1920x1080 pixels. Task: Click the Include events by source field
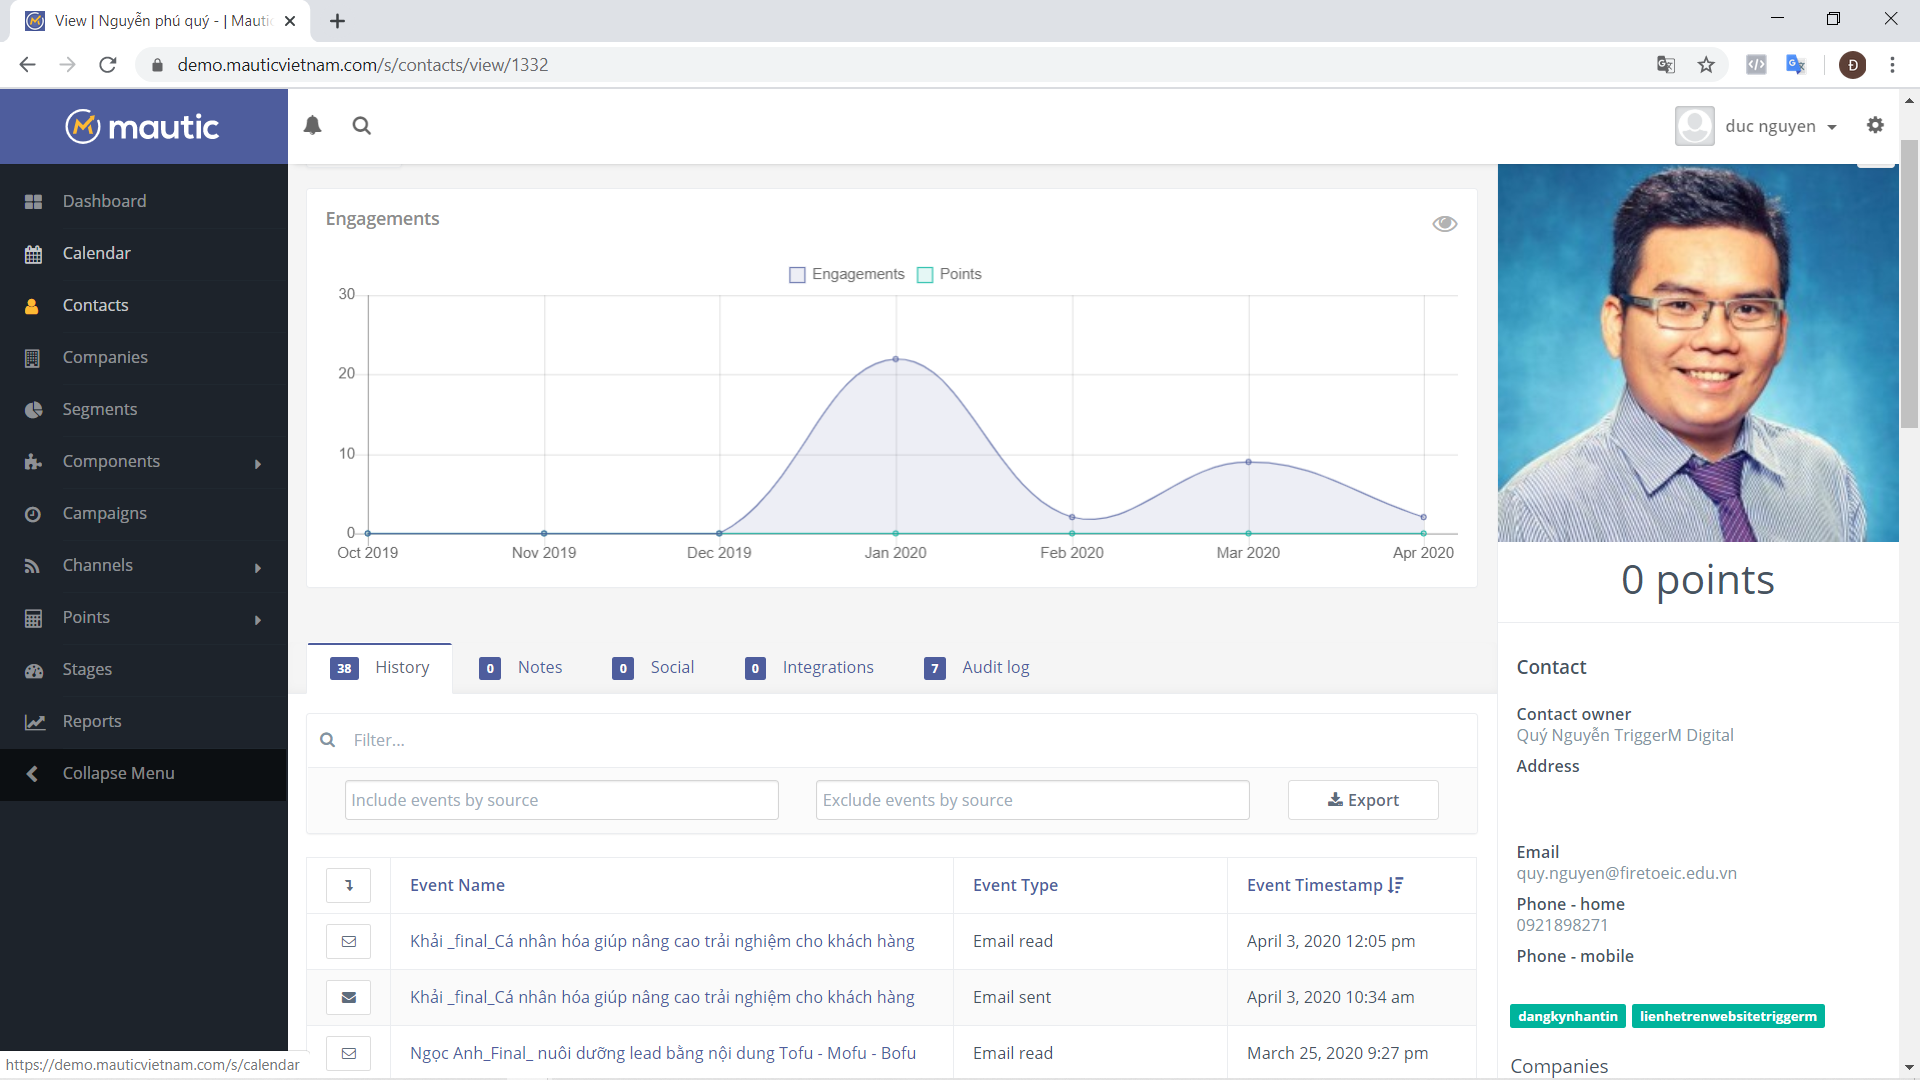[x=561, y=800]
